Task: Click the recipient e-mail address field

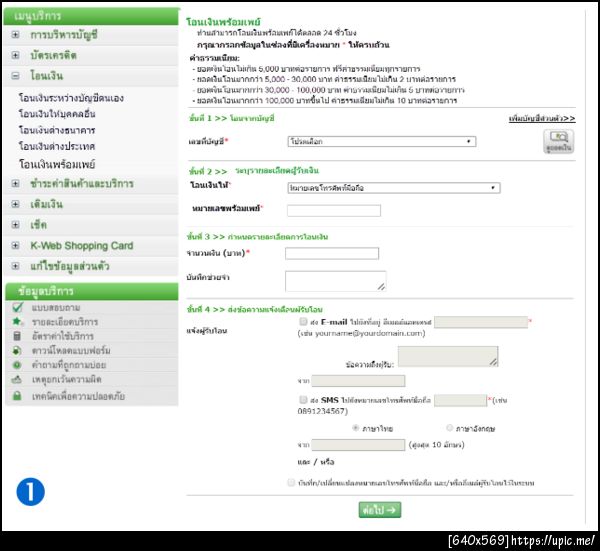Action: coord(481,322)
